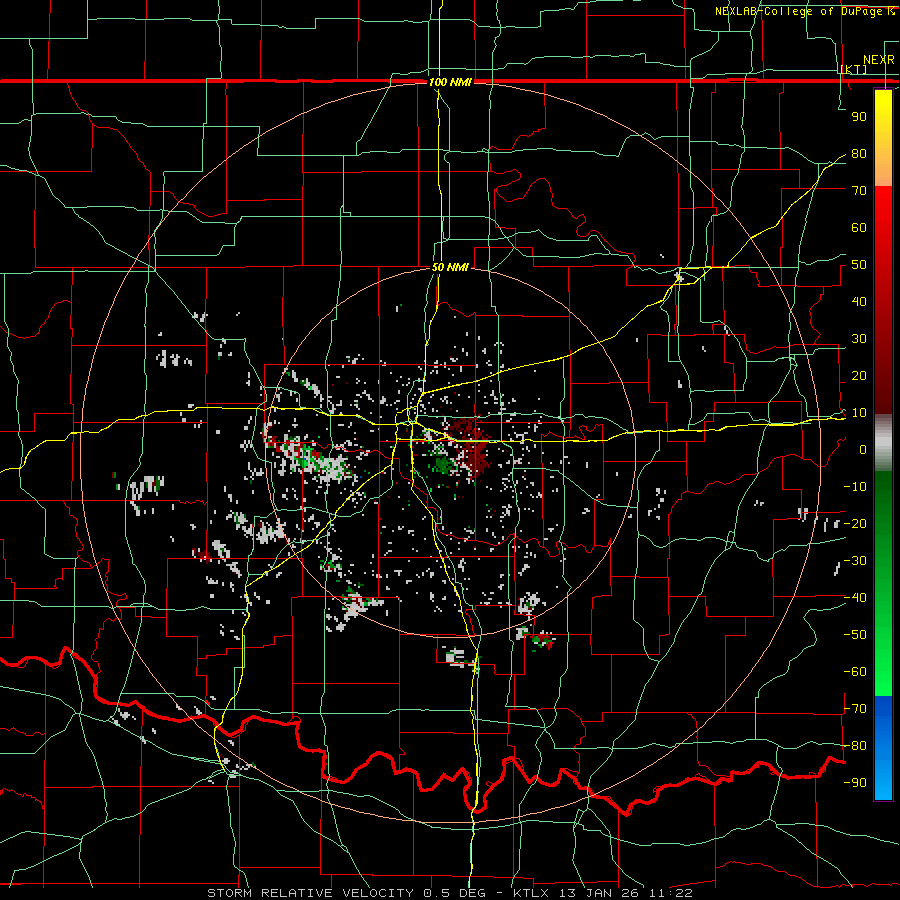Click the -10 value on velocity scale

[855, 487]
